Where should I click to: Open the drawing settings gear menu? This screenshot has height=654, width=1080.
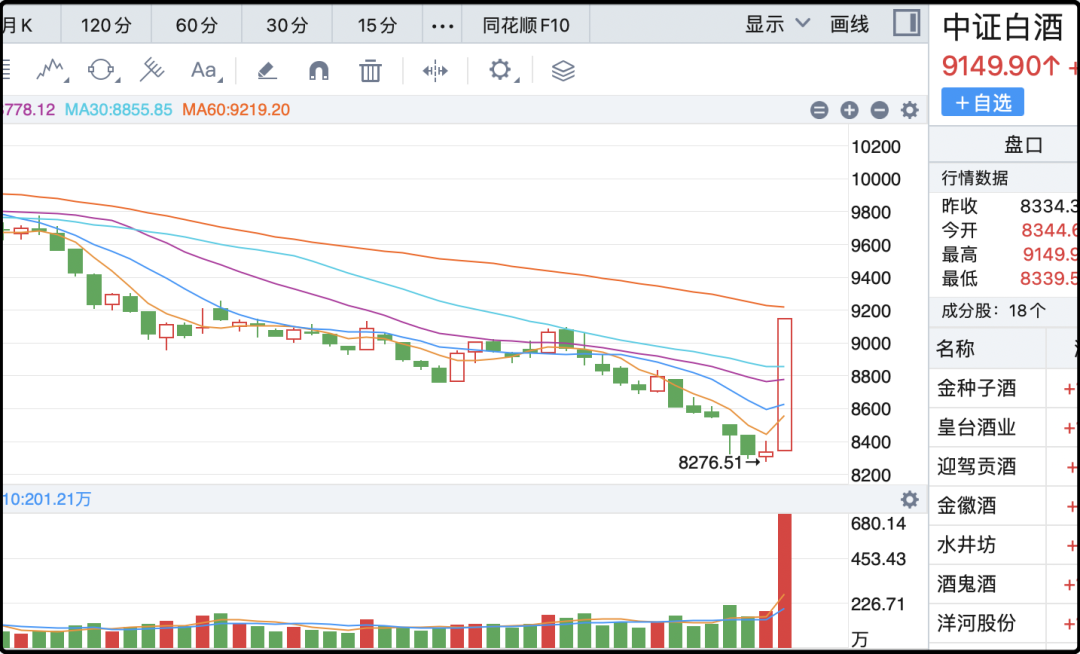[x=500, y=70]
